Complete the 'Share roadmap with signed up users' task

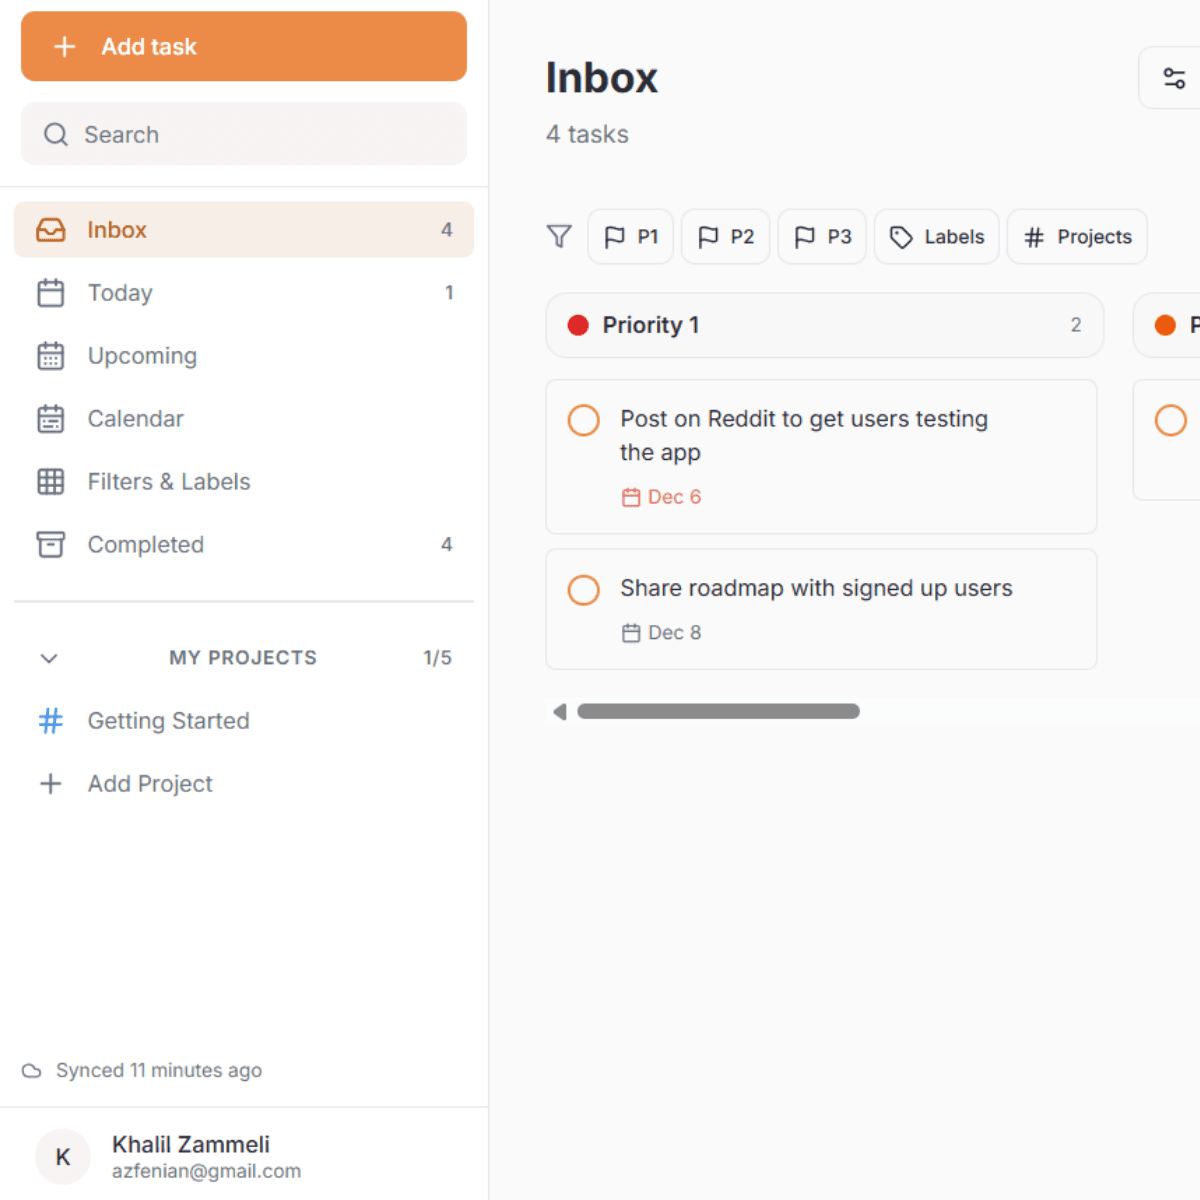pyautogui.click(x=583, y=590)
